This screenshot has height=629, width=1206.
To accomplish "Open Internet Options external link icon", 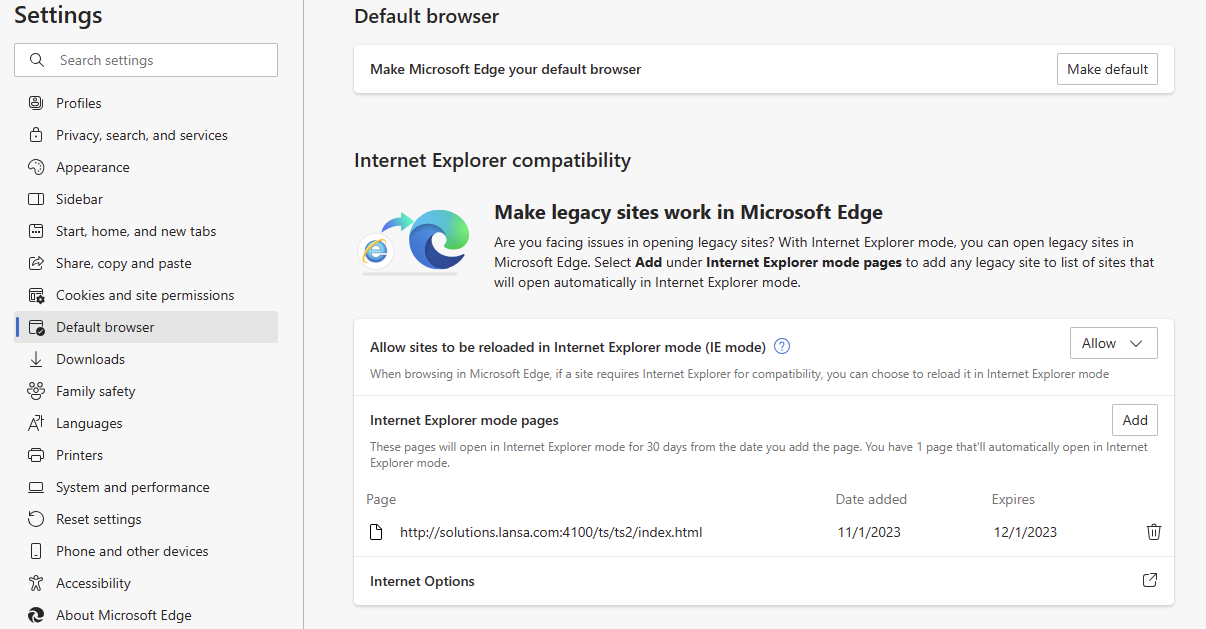I will point(1150,580).
